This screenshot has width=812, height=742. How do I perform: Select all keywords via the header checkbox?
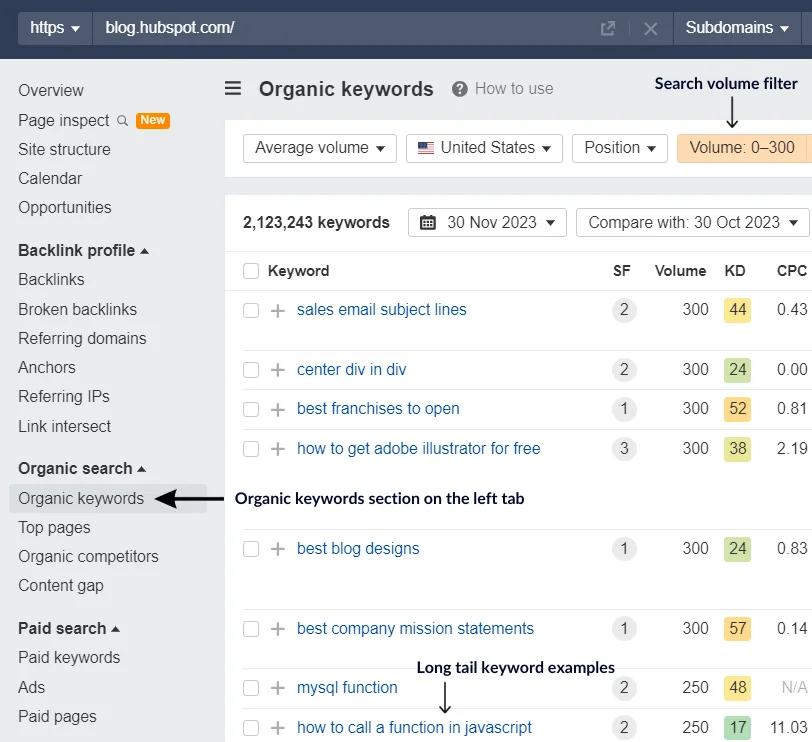pos(250,270)
